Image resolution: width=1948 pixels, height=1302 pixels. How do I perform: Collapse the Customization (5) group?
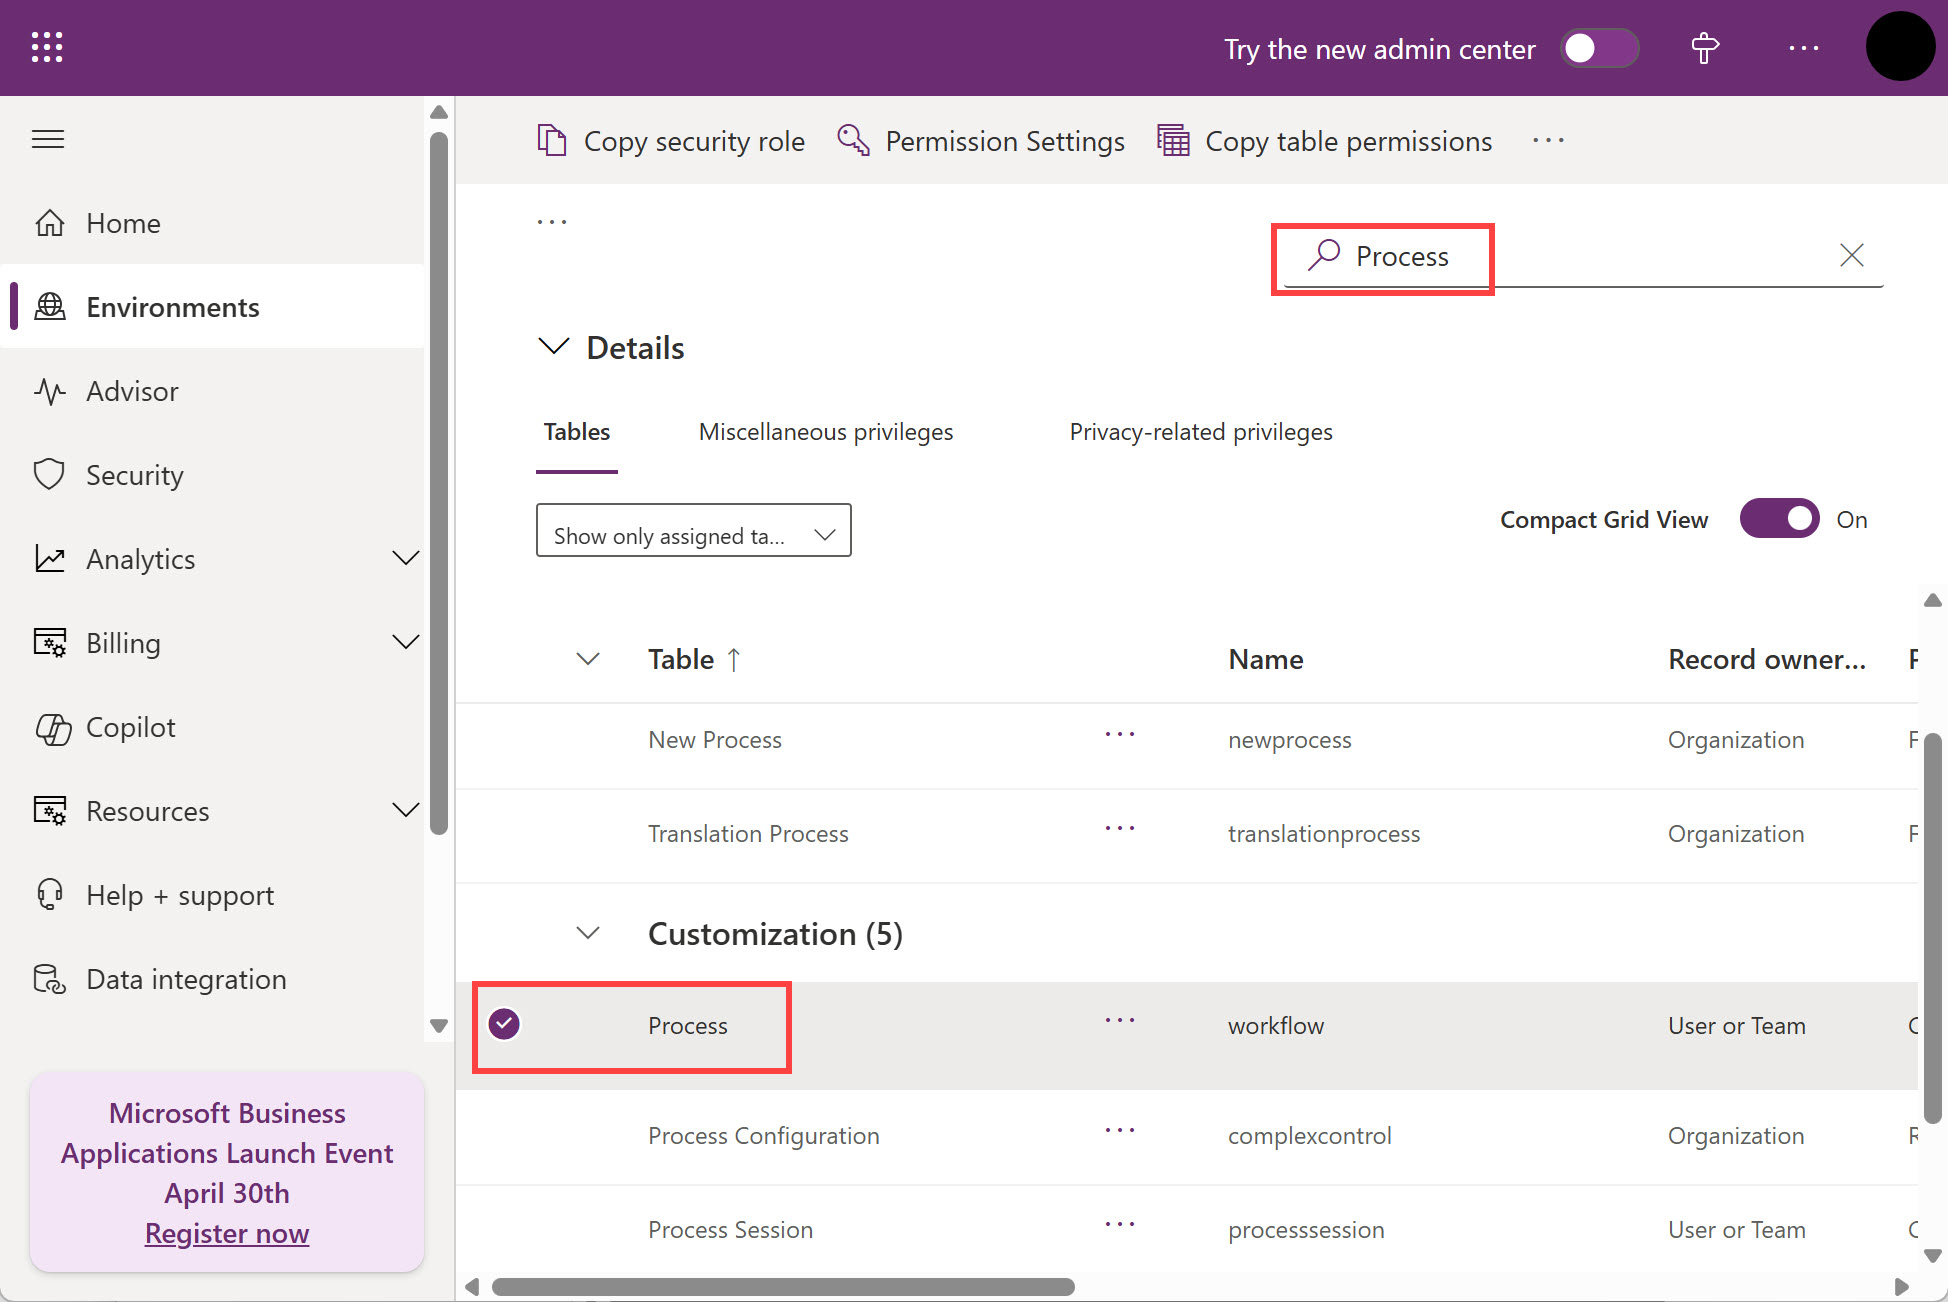coord(588,933)
